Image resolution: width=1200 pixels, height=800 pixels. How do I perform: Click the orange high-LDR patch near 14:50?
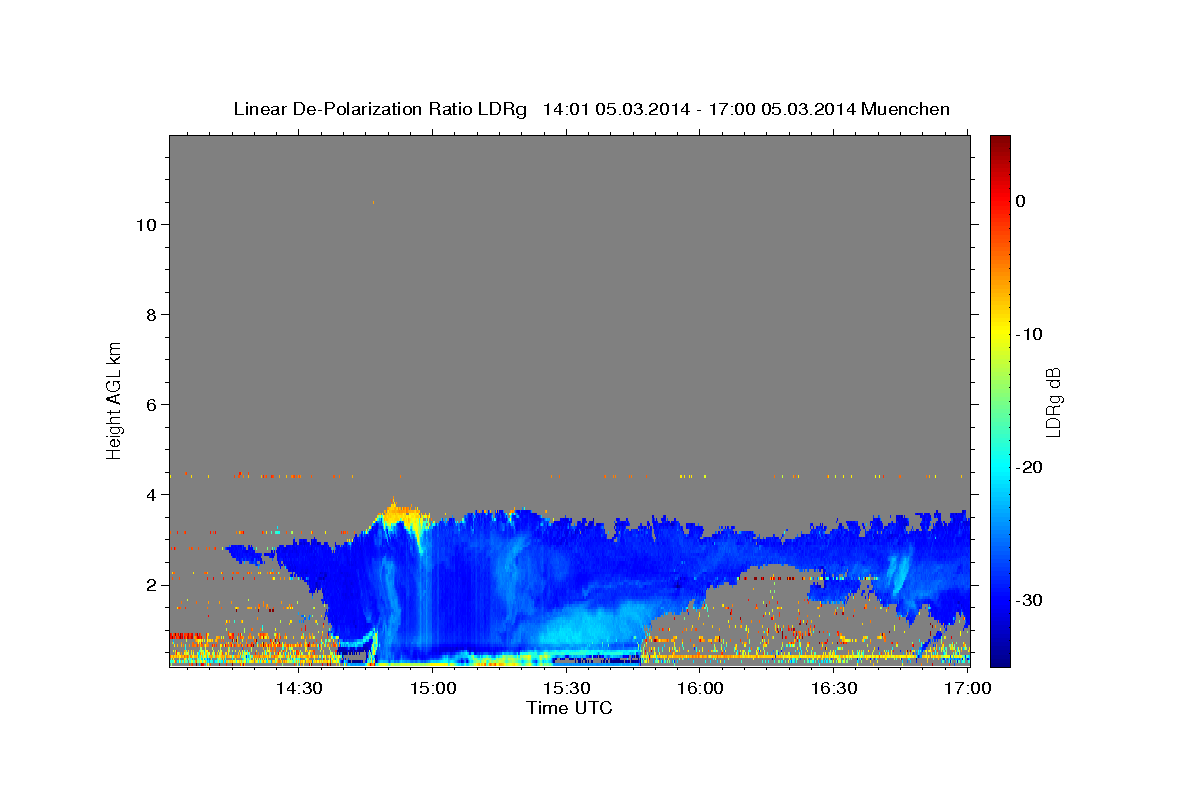[402, 516]
